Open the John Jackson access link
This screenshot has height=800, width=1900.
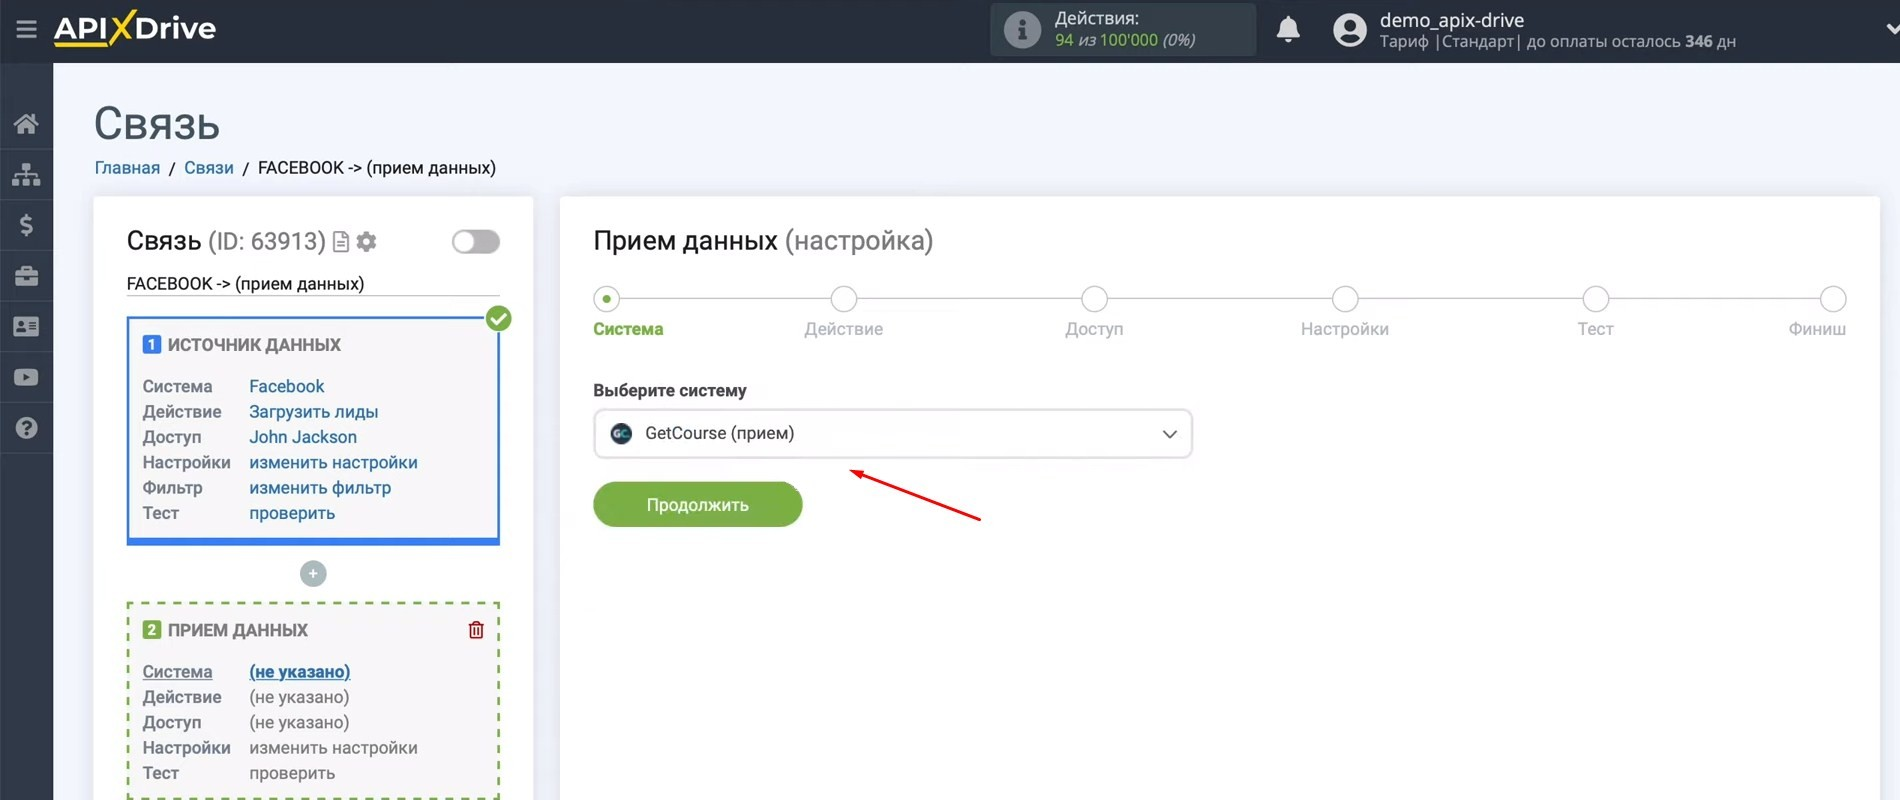303,437
